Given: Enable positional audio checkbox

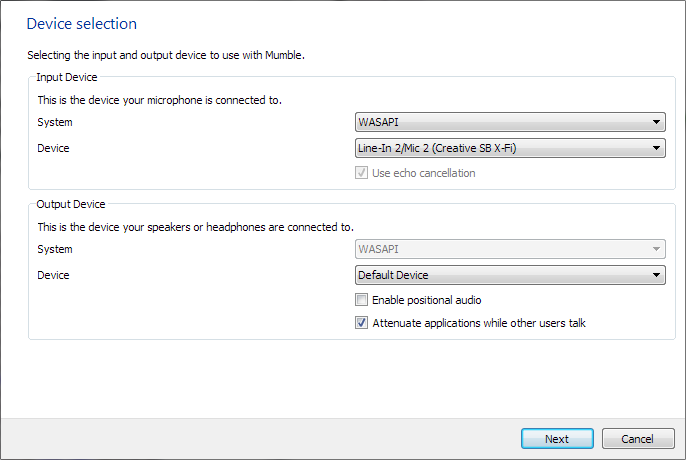Looking at the screenshot, I should coord(361,300).
